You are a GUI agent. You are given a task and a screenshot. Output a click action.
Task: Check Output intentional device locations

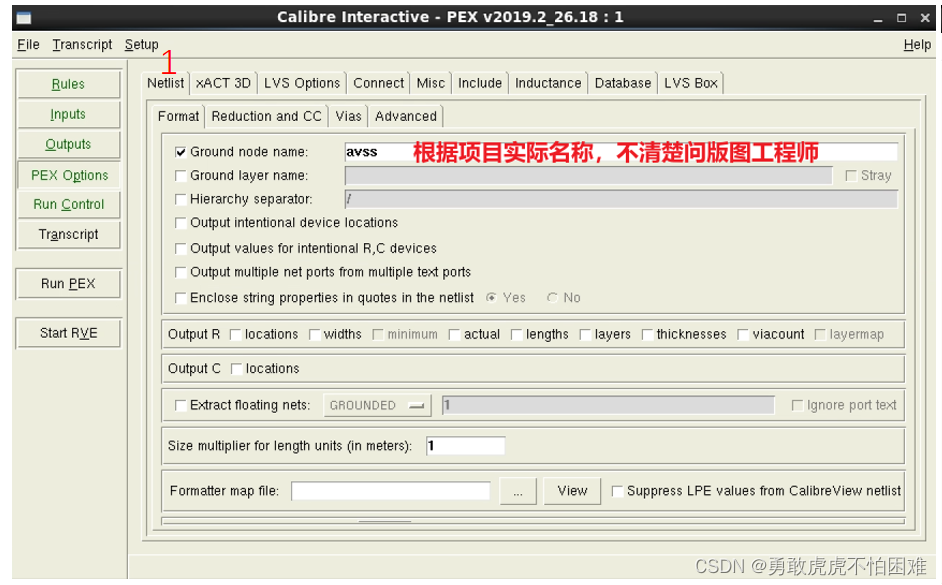[x=180, y=223]
